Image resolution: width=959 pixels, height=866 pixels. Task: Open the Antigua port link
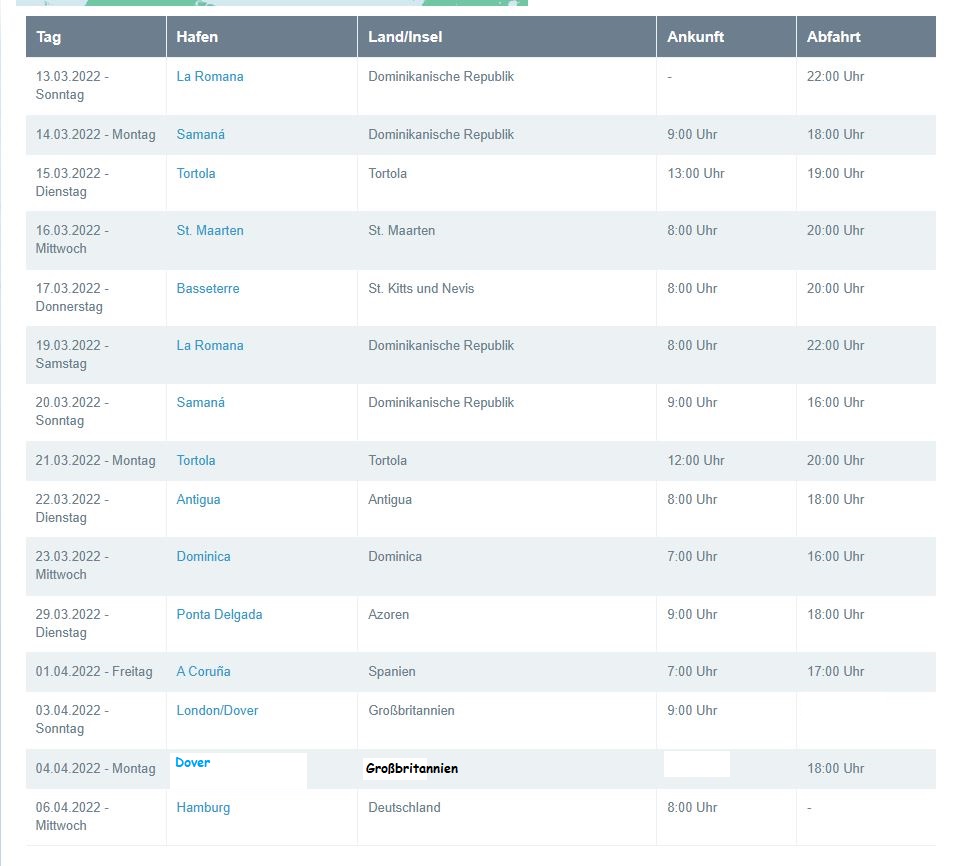click(199, 500)
